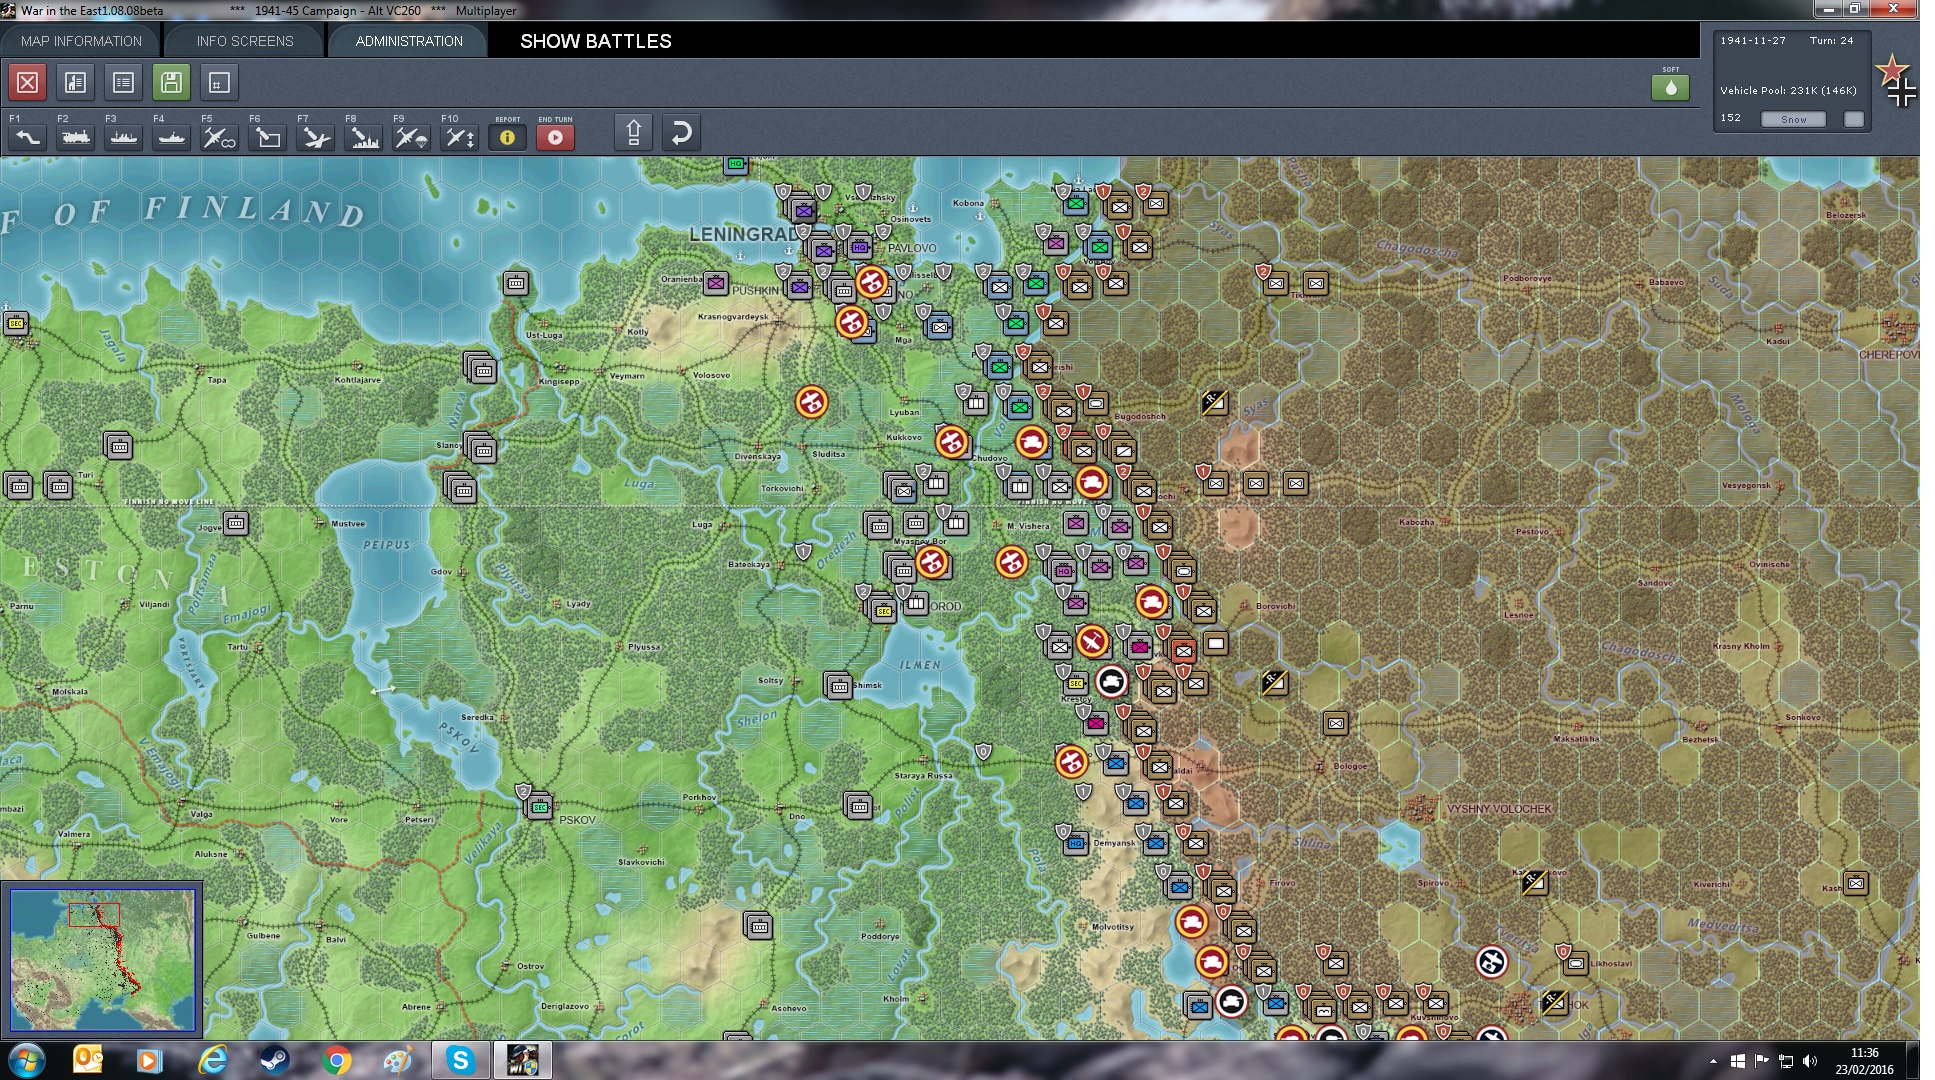Open Paint from the taskbar
This screenshot has width=1935, height=1080.
click(398, 1060)
